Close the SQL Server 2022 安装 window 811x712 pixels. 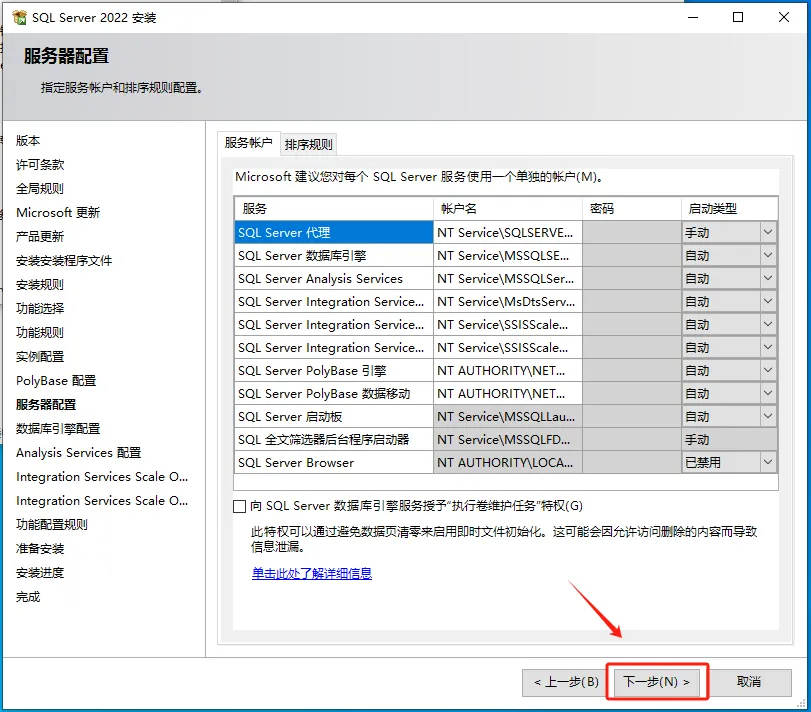point(784,17)
